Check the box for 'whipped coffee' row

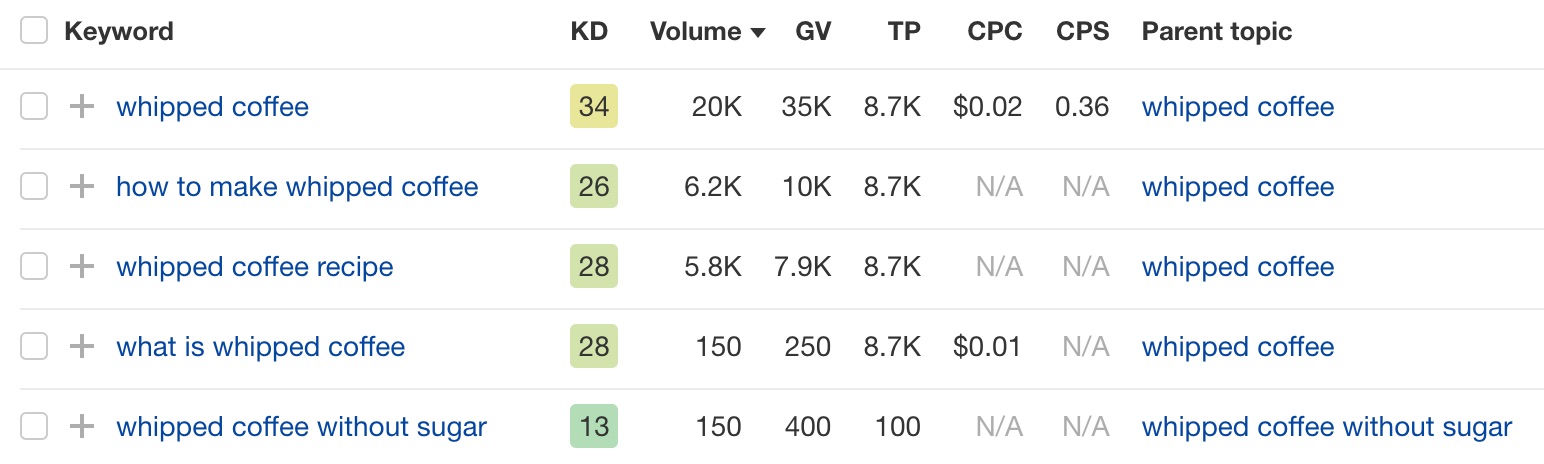coord(34,107)
